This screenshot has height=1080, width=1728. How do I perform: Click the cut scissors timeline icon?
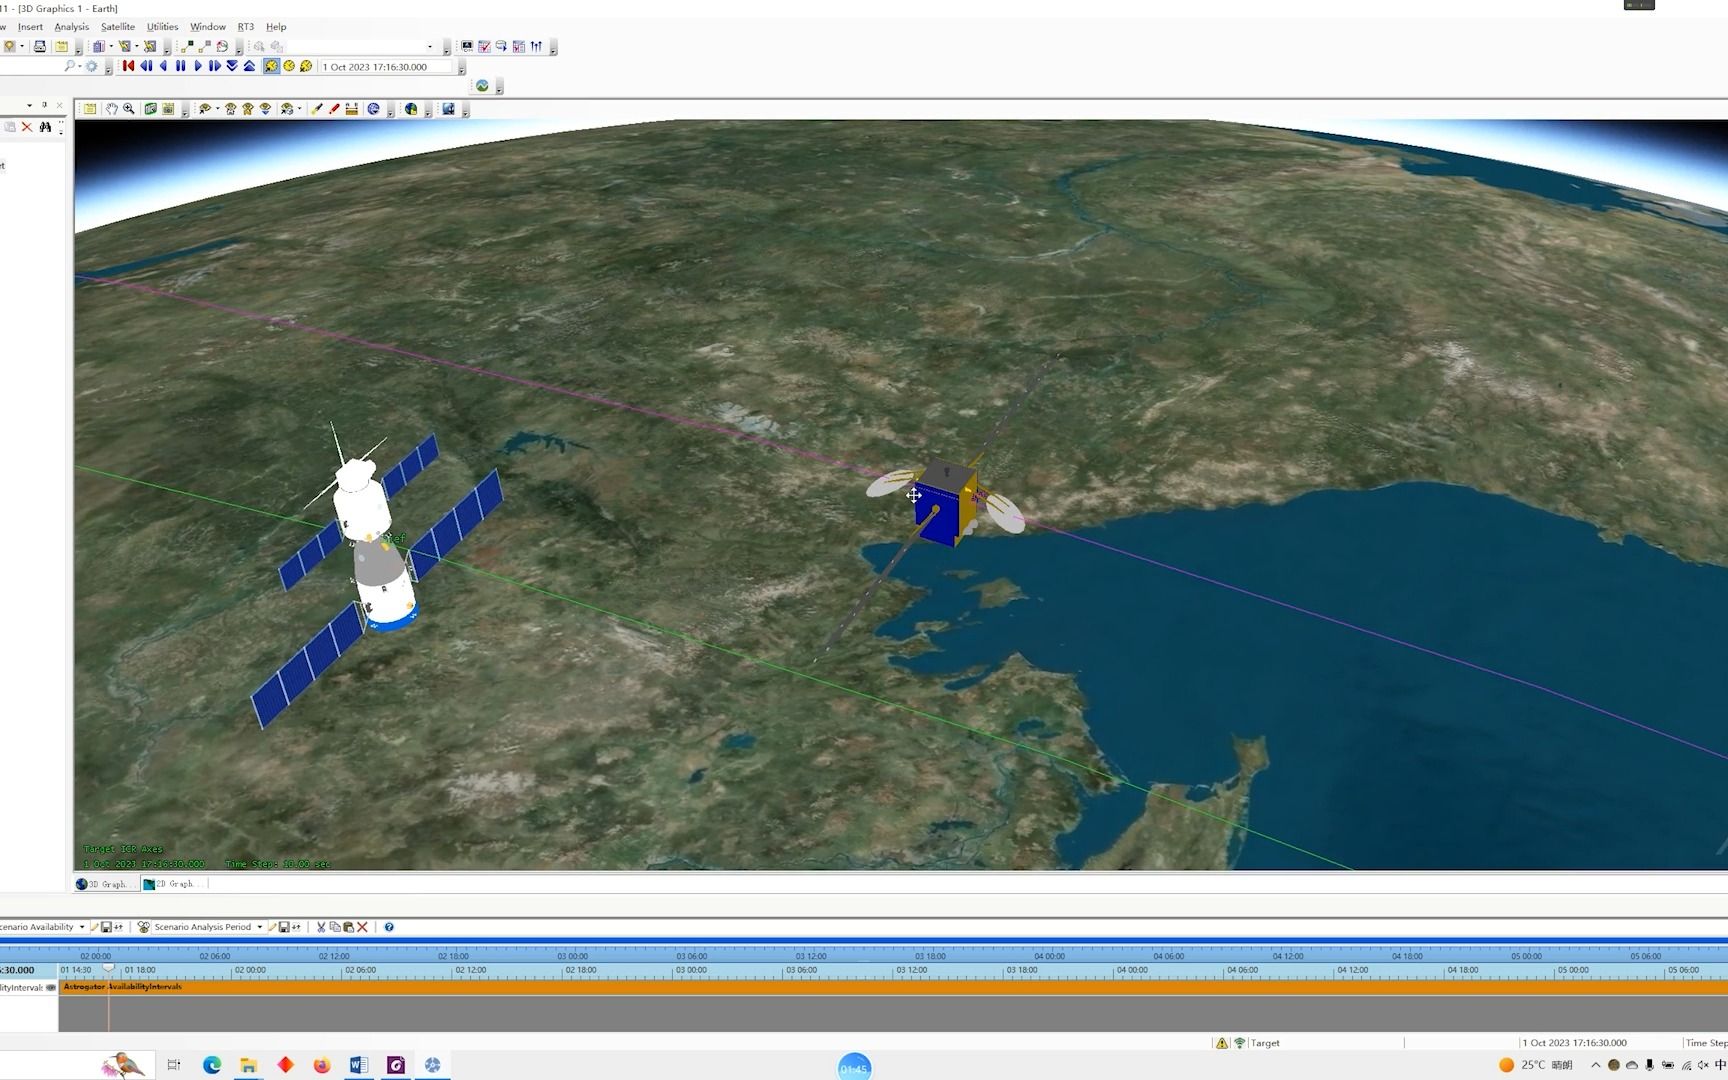point(321,927)
